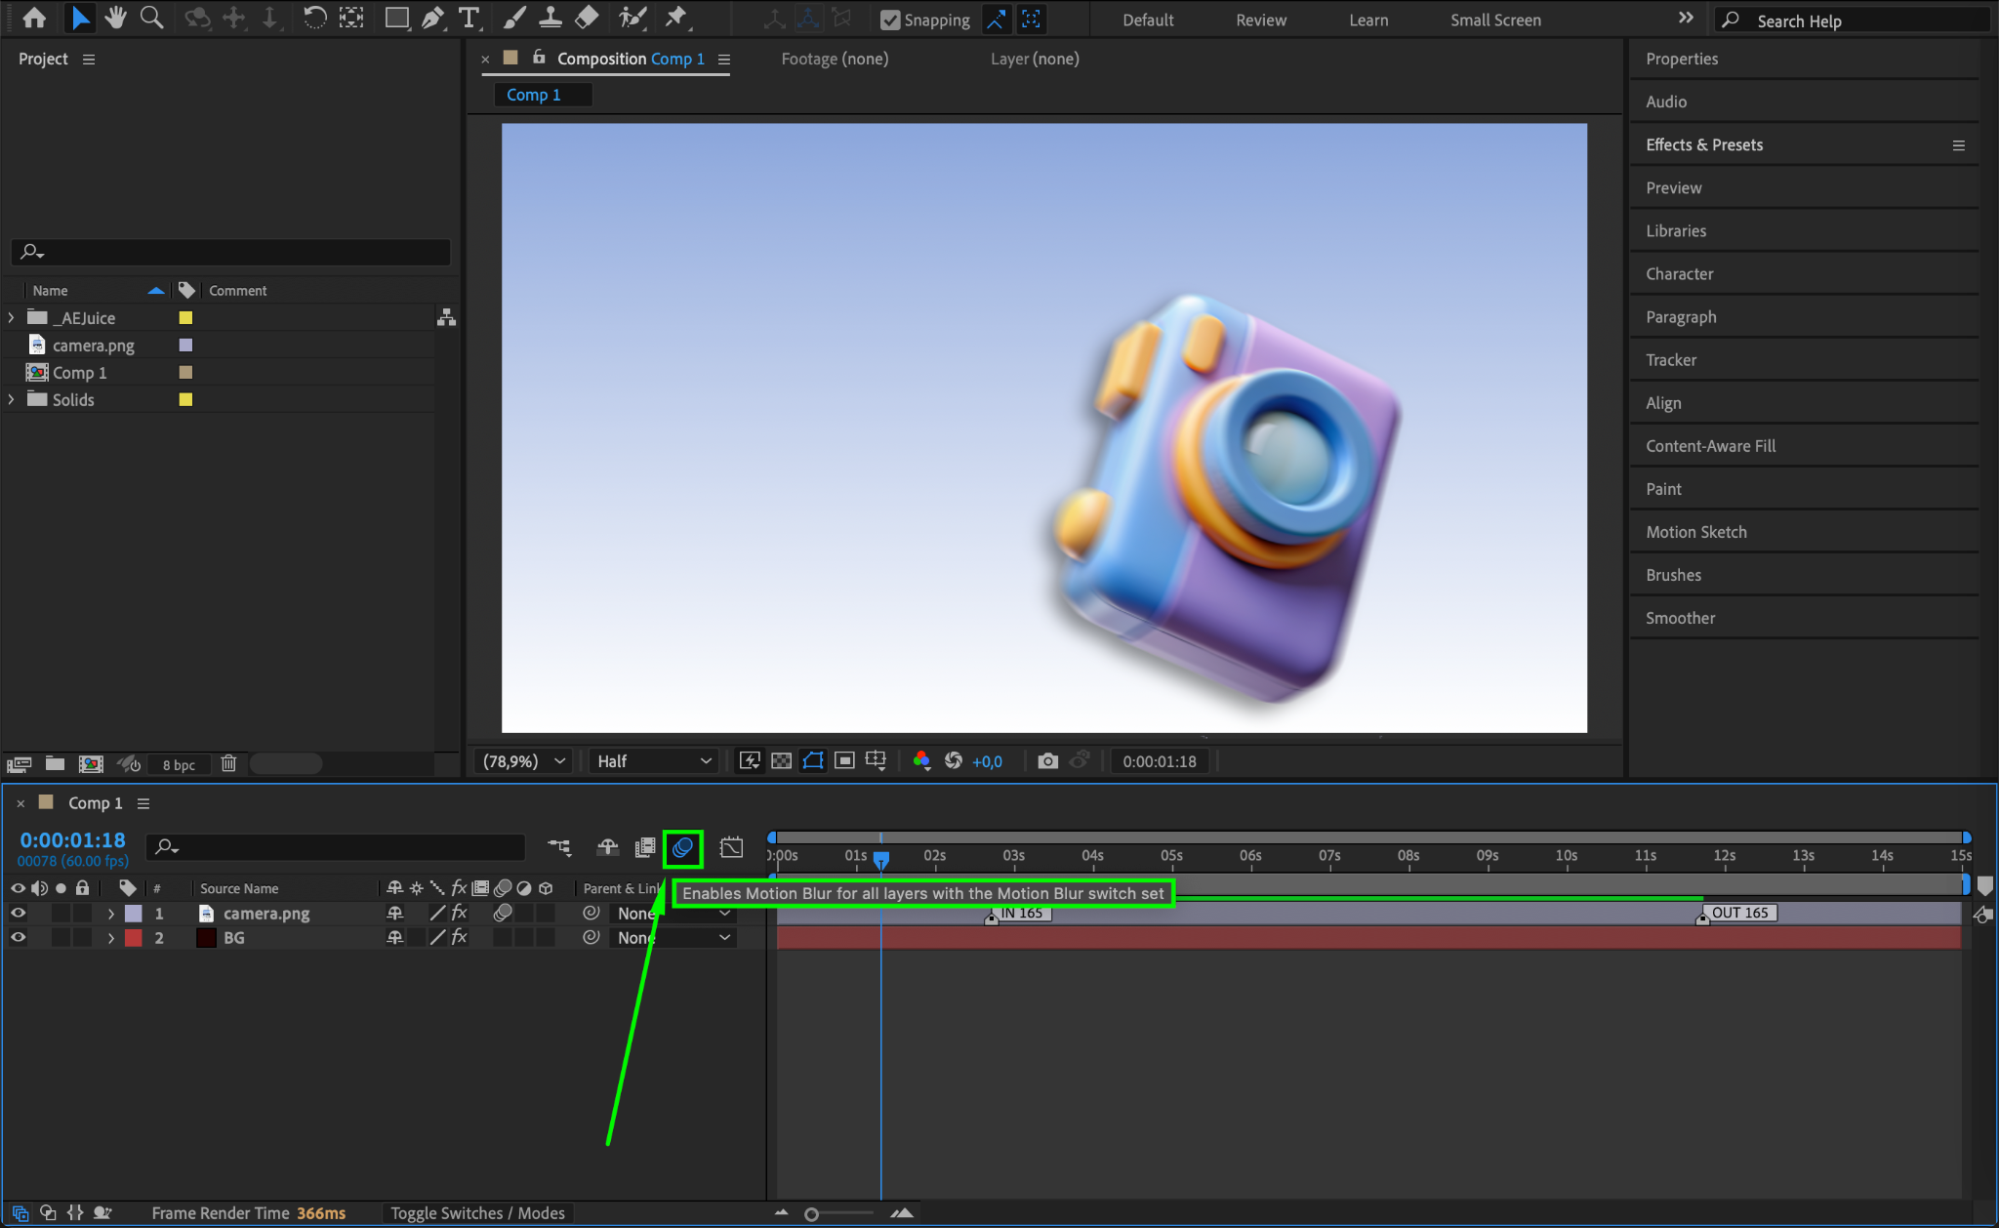1999x1228 pixels.
Task: Open the Half resolution dropdown
Action: 654,761
